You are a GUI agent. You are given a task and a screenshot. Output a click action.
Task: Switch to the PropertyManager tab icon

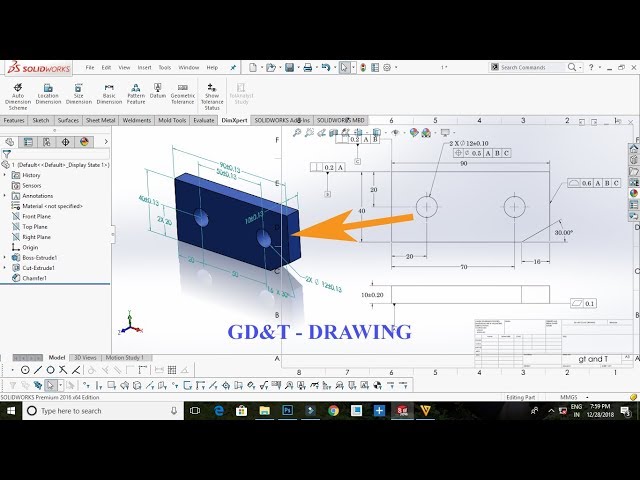point(28,142)
